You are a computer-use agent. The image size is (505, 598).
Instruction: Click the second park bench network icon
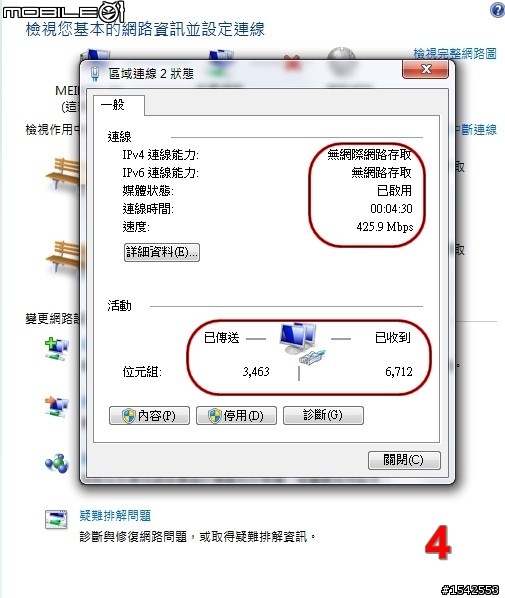63,256
